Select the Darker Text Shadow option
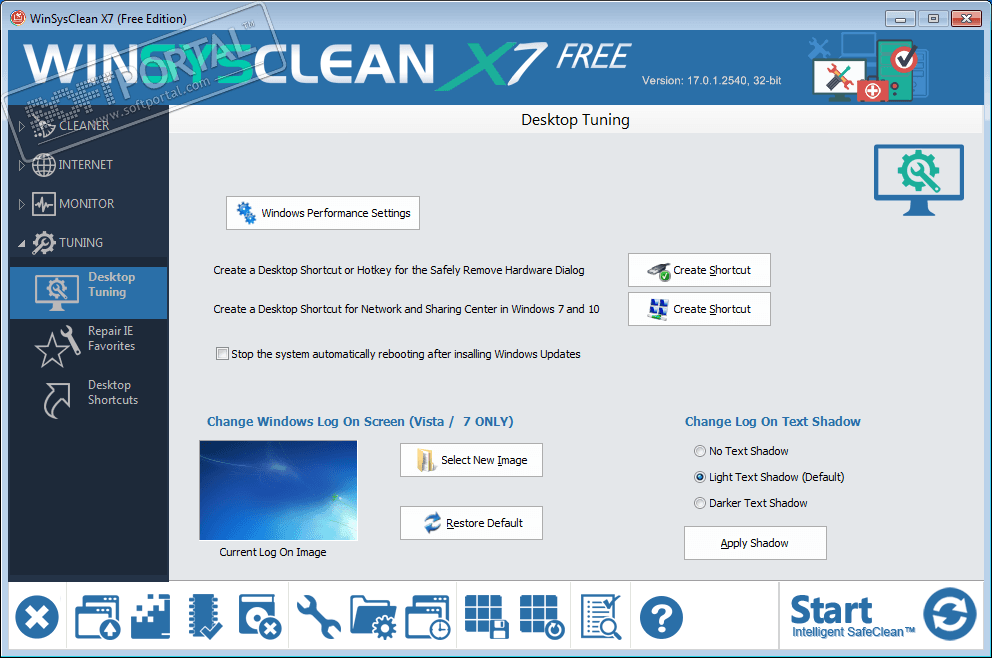Viewport: 992px width, 658px height. tap(700, 503)
